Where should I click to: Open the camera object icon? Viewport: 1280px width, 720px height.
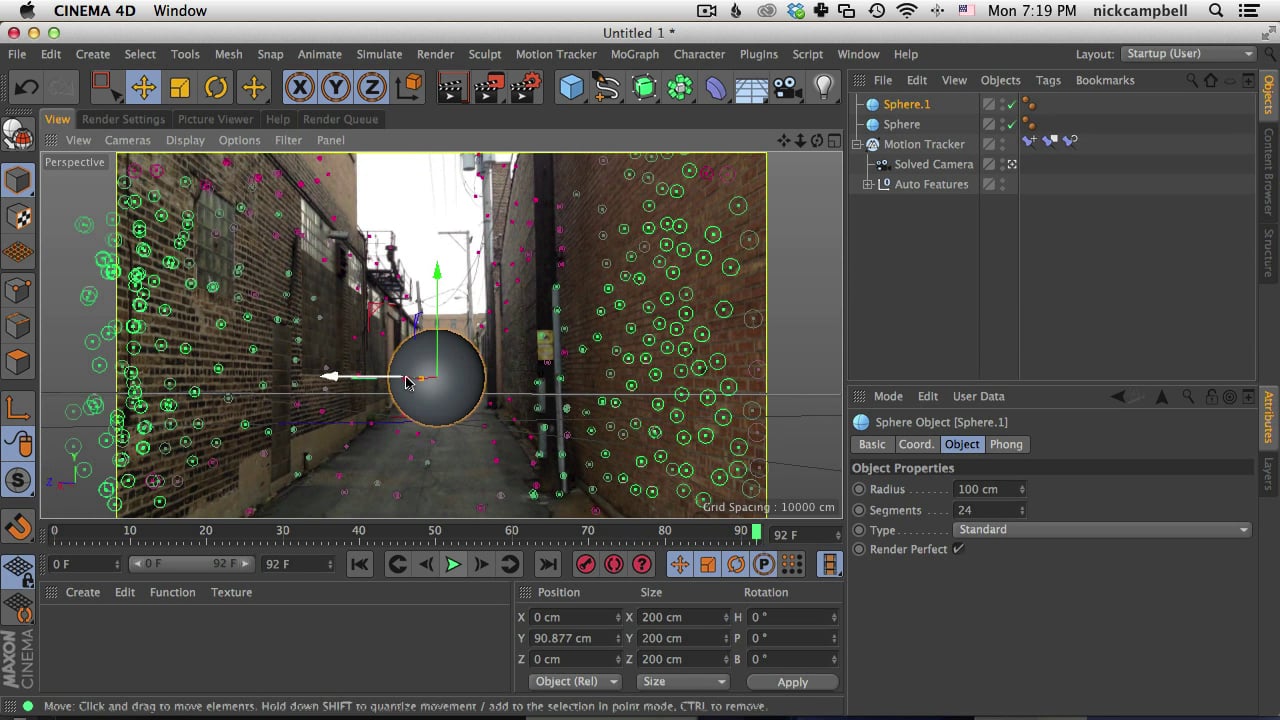pyautogui.click(x=787, y=88)
